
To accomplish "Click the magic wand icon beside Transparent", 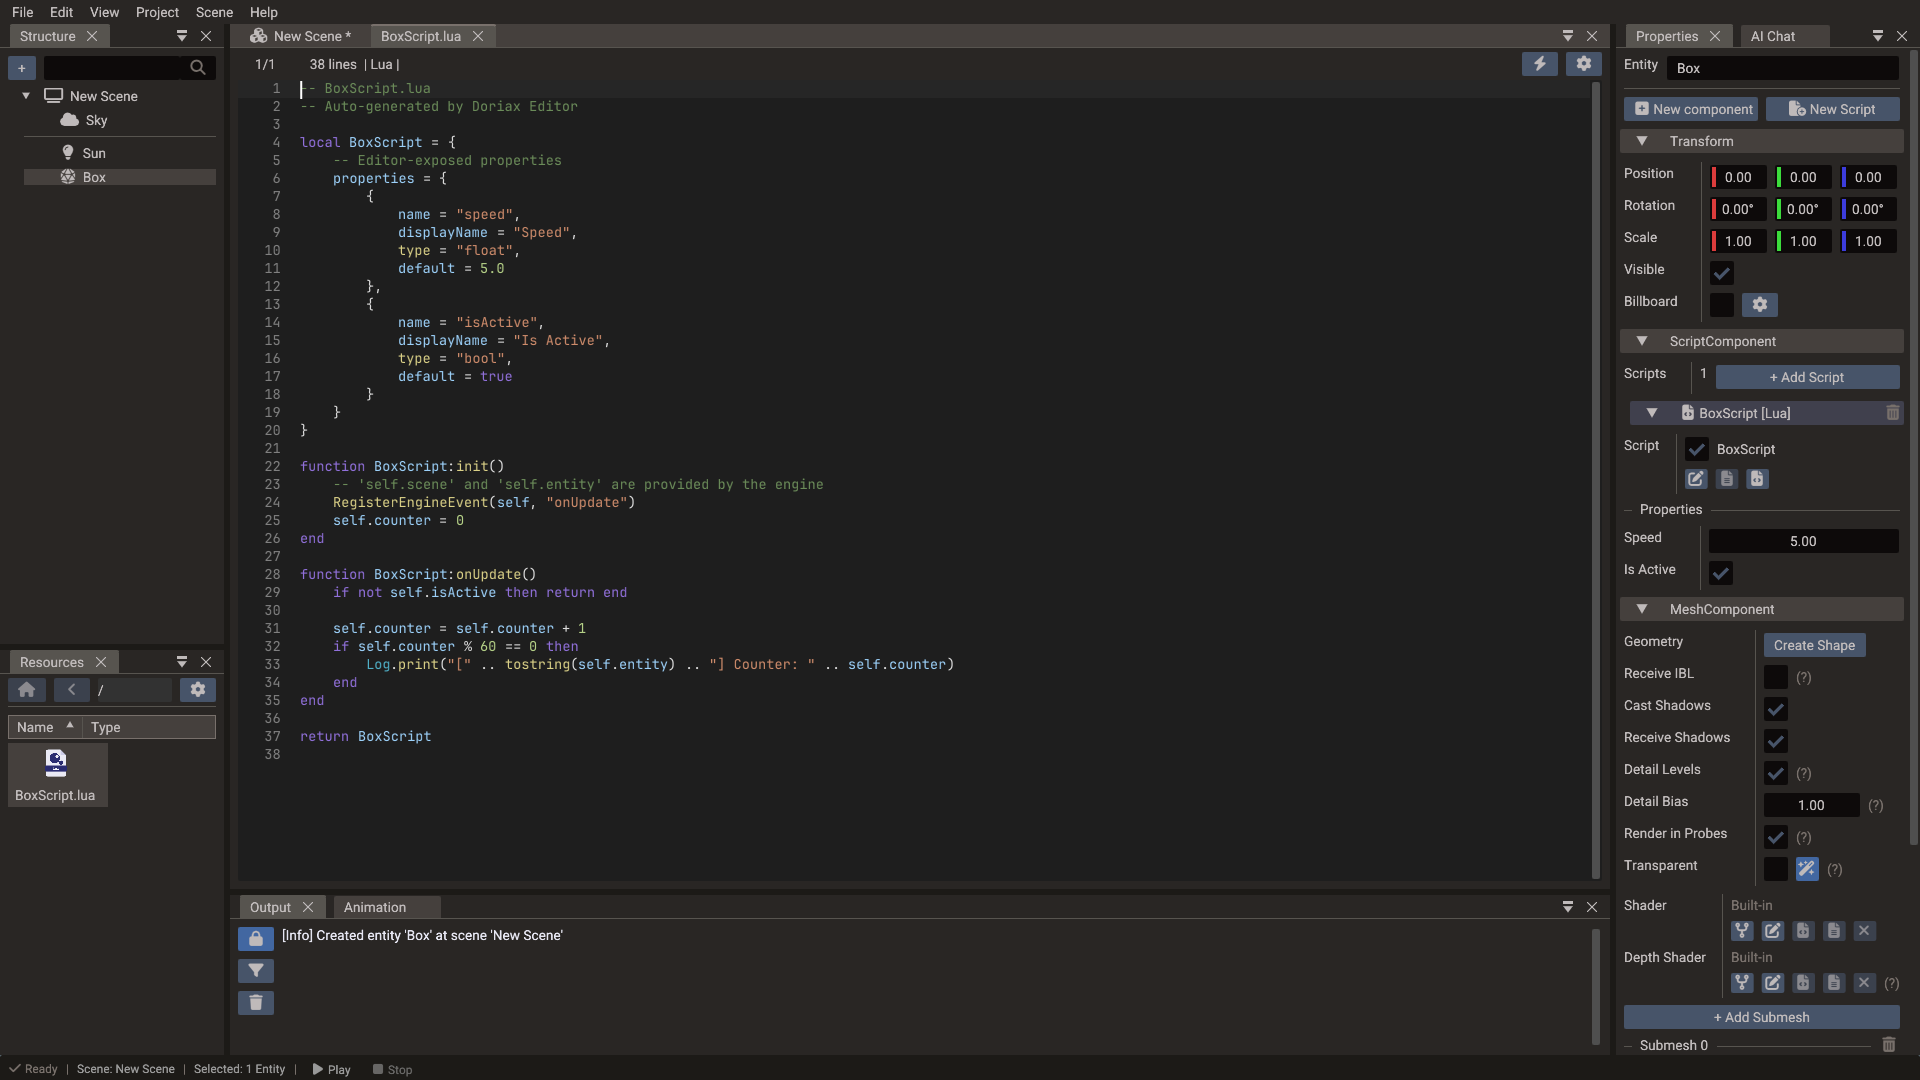I will pyautogui.click(x=1807, y=869).
